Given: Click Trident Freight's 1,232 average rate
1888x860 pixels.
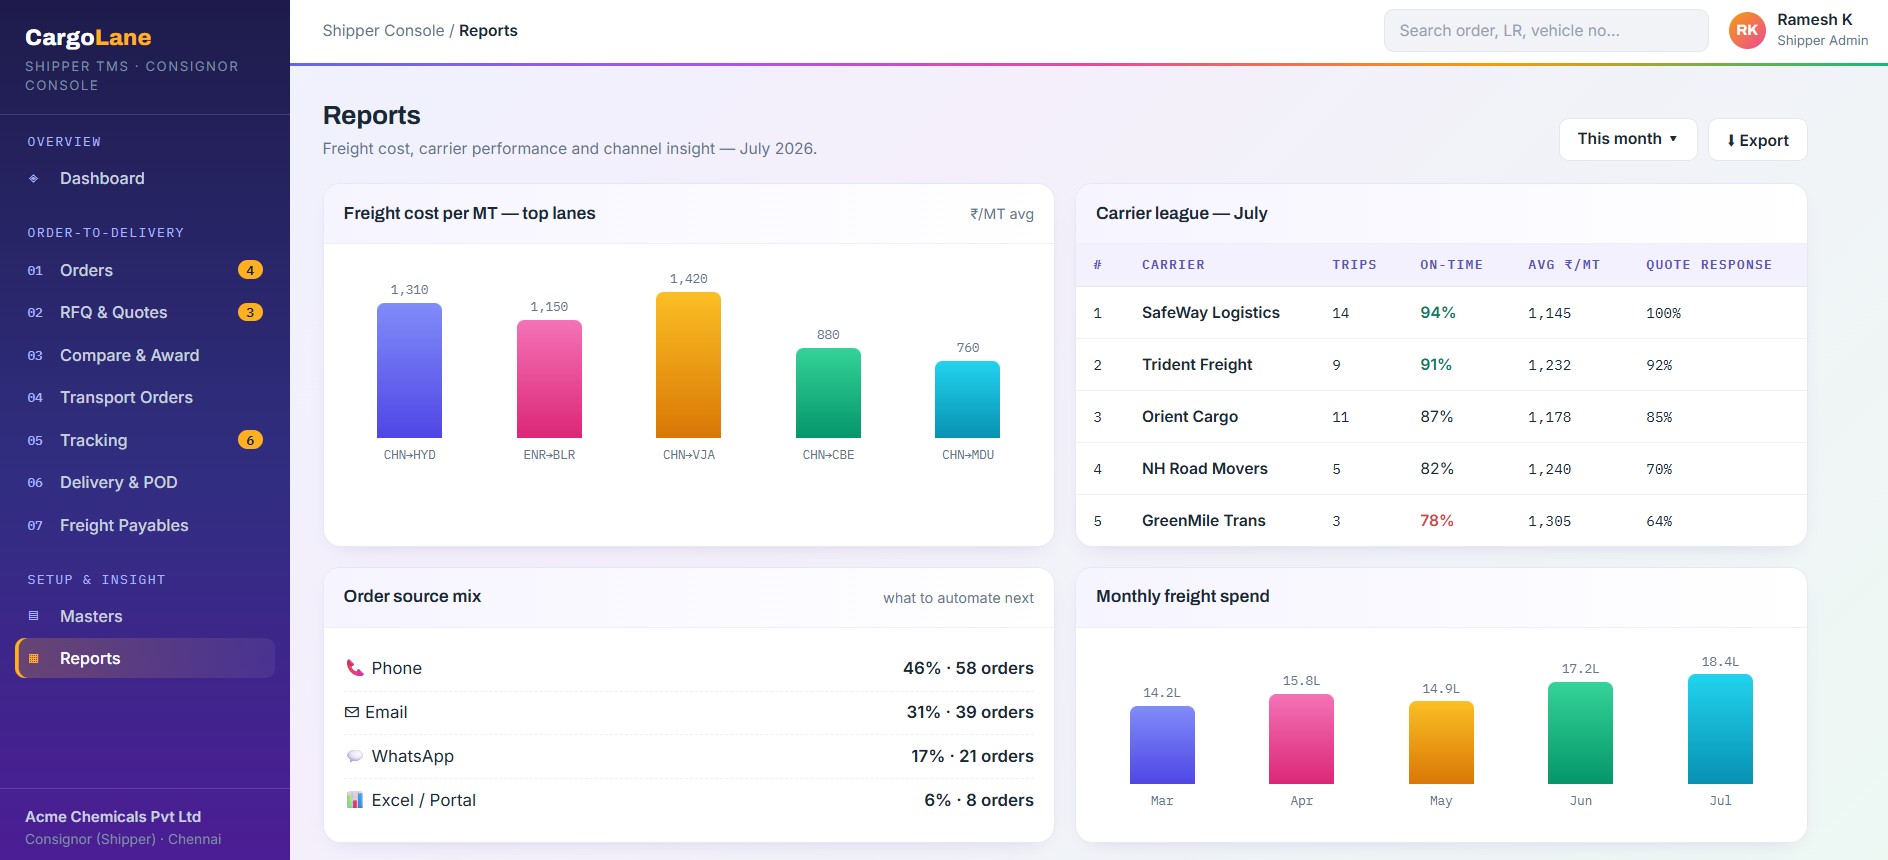Looking at the screenshot, I should click(1549, 365).
